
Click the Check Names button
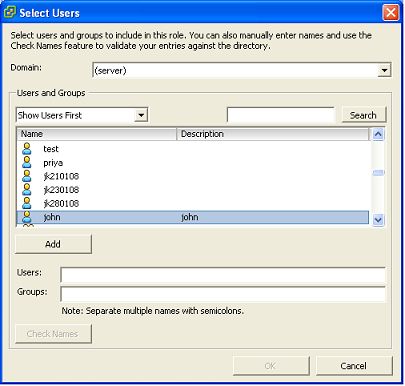[53, 334]
